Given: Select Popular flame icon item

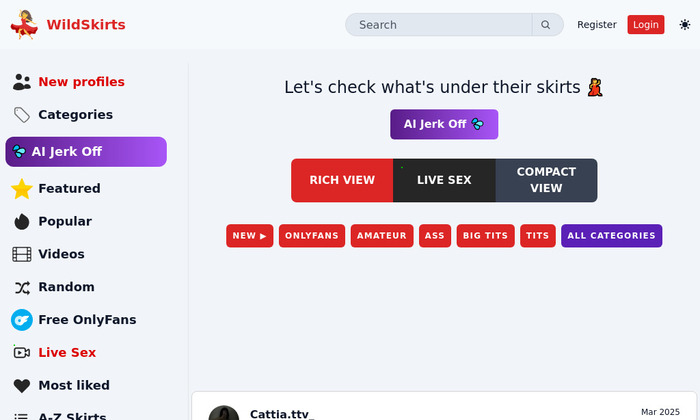Looking at the screenshot, I should click(x=21, y=221).
